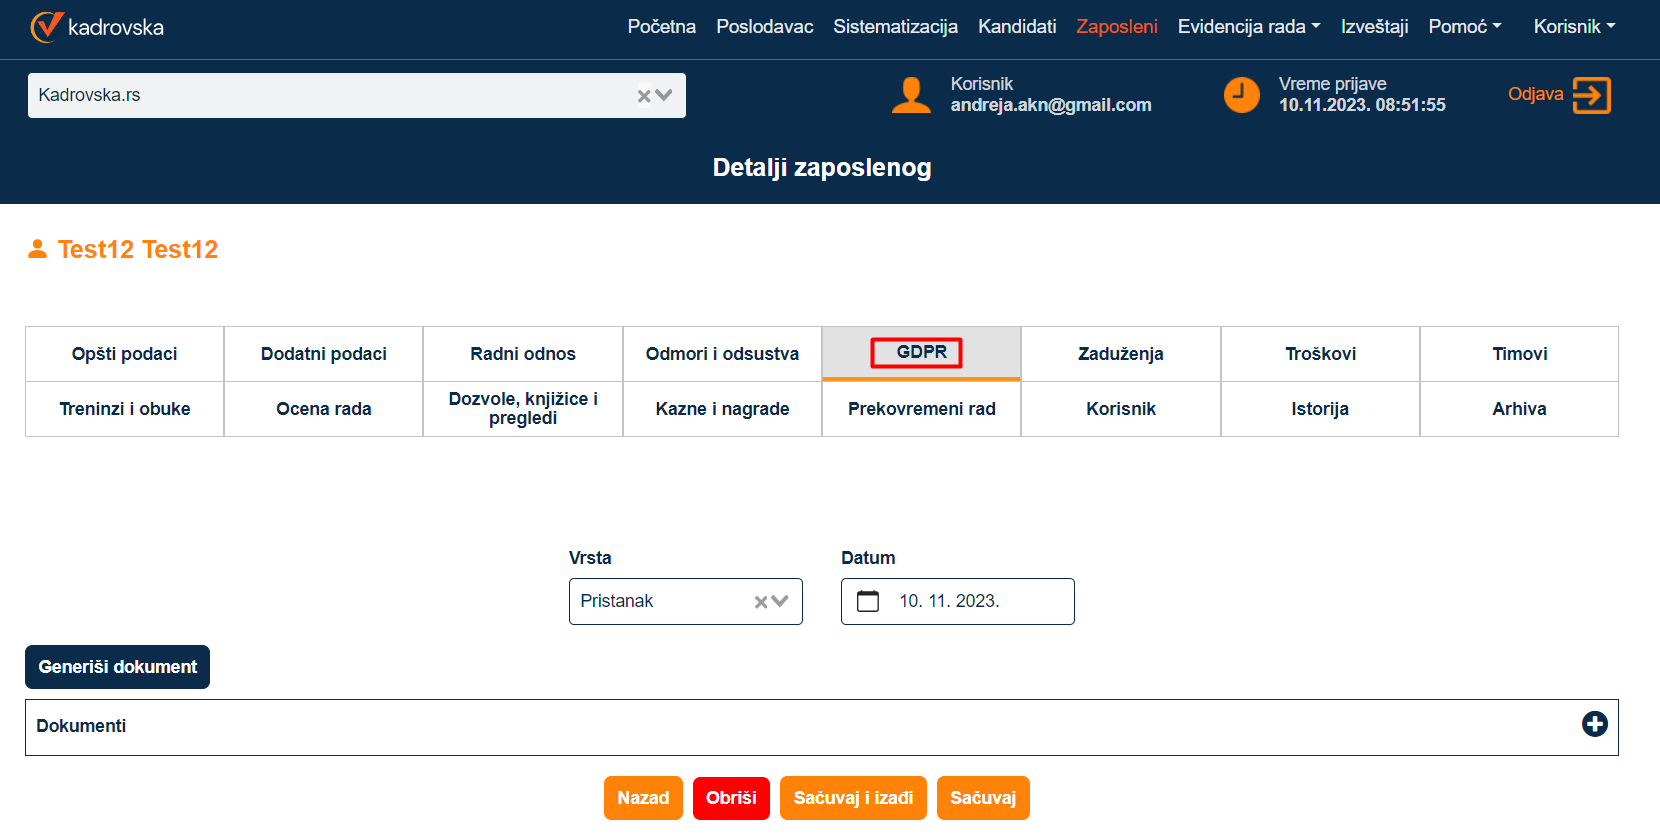Expand the Kadrovska.rs company dropdown arrow
Screen dimensions: 1660x834
point(664,96)
